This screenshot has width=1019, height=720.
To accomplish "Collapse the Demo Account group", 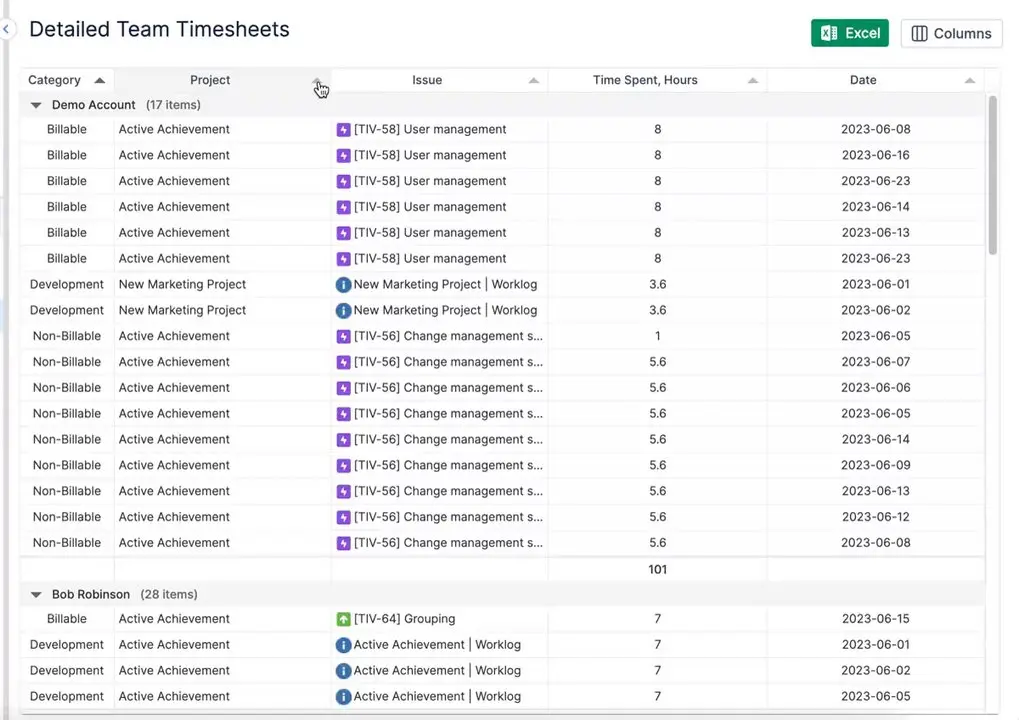I will point(36,104).
